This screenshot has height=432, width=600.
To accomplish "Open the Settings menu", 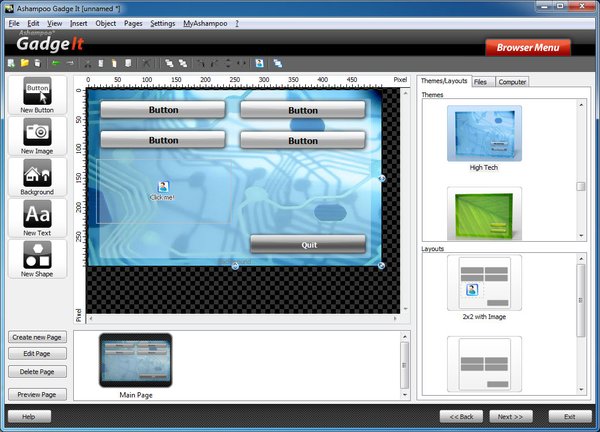I will pos(162,22).
